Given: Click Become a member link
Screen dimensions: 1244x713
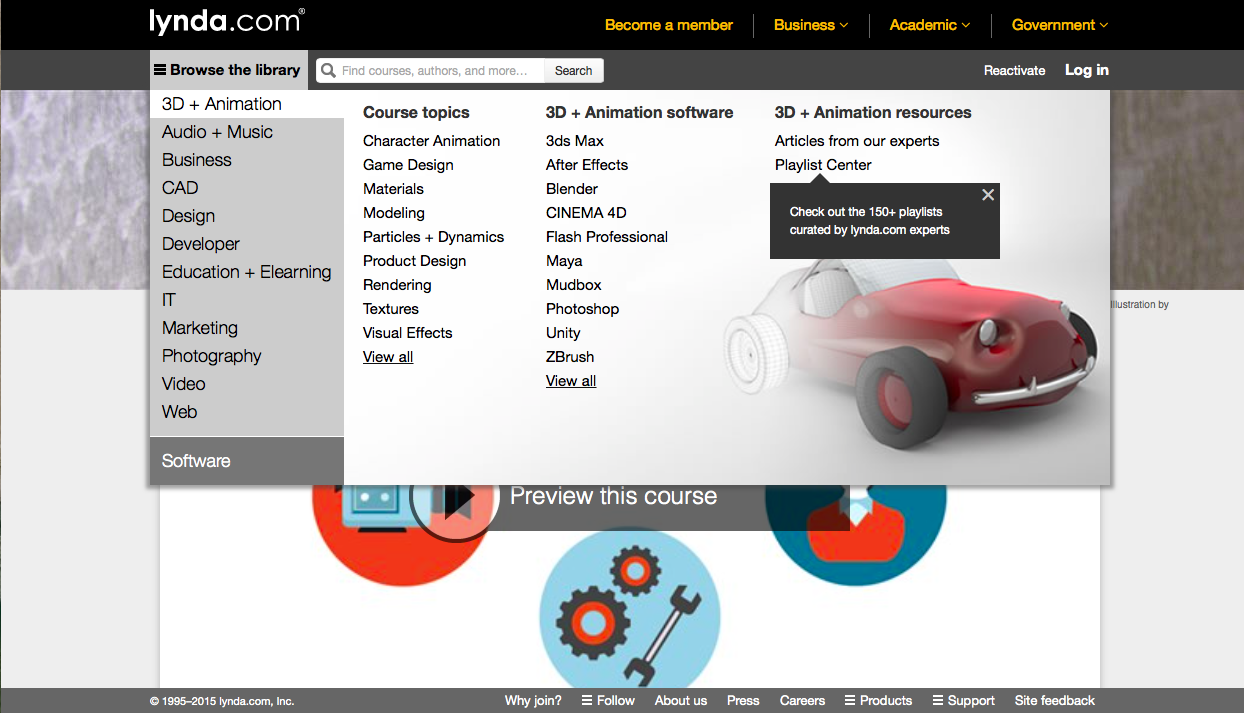Looking at the screenshot, I should [669, 25].
